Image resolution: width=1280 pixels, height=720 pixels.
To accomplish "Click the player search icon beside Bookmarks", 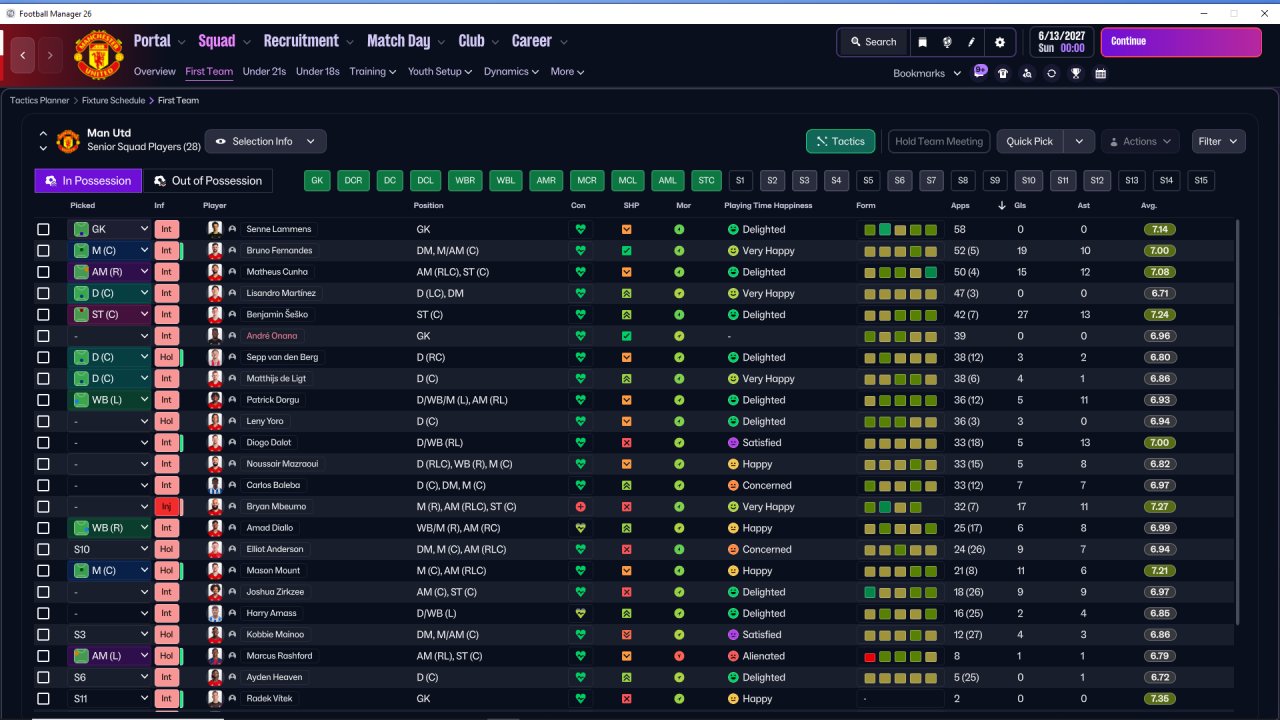I will [x=1027, y=73].
